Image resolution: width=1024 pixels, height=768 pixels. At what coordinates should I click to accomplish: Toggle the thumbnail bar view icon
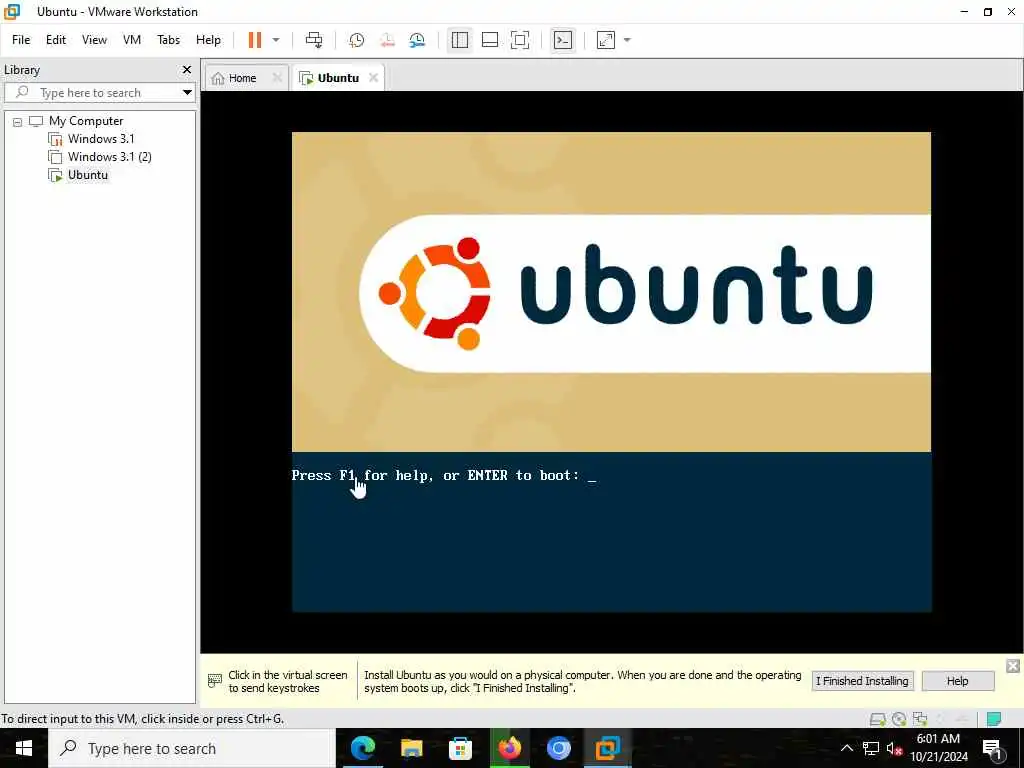pyautogui.click(x=490, y=40)
